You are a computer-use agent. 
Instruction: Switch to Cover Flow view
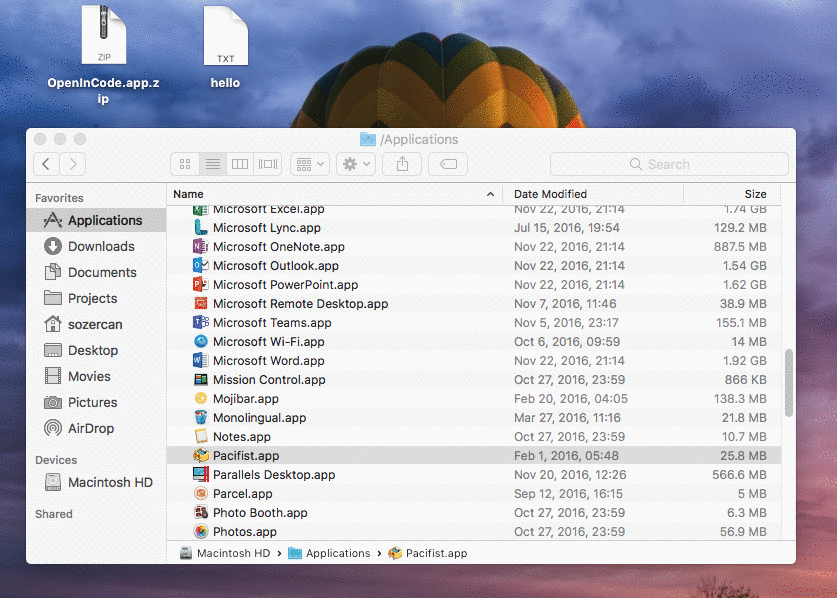coord(267,164)
